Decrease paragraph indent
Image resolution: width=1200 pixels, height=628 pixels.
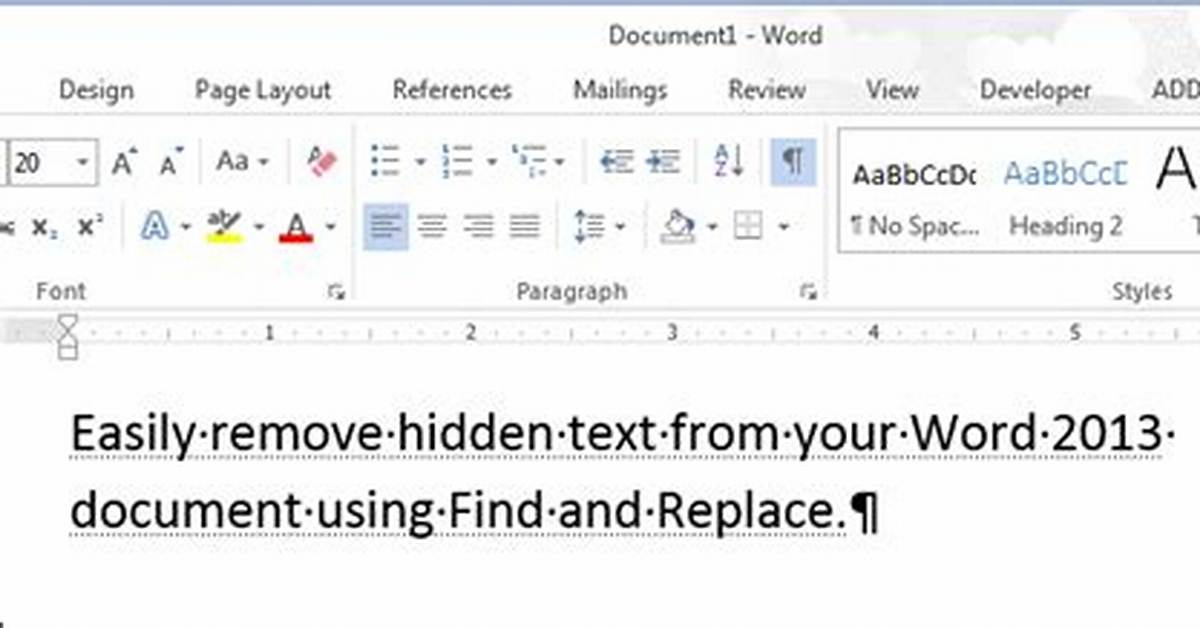[616, 161]
